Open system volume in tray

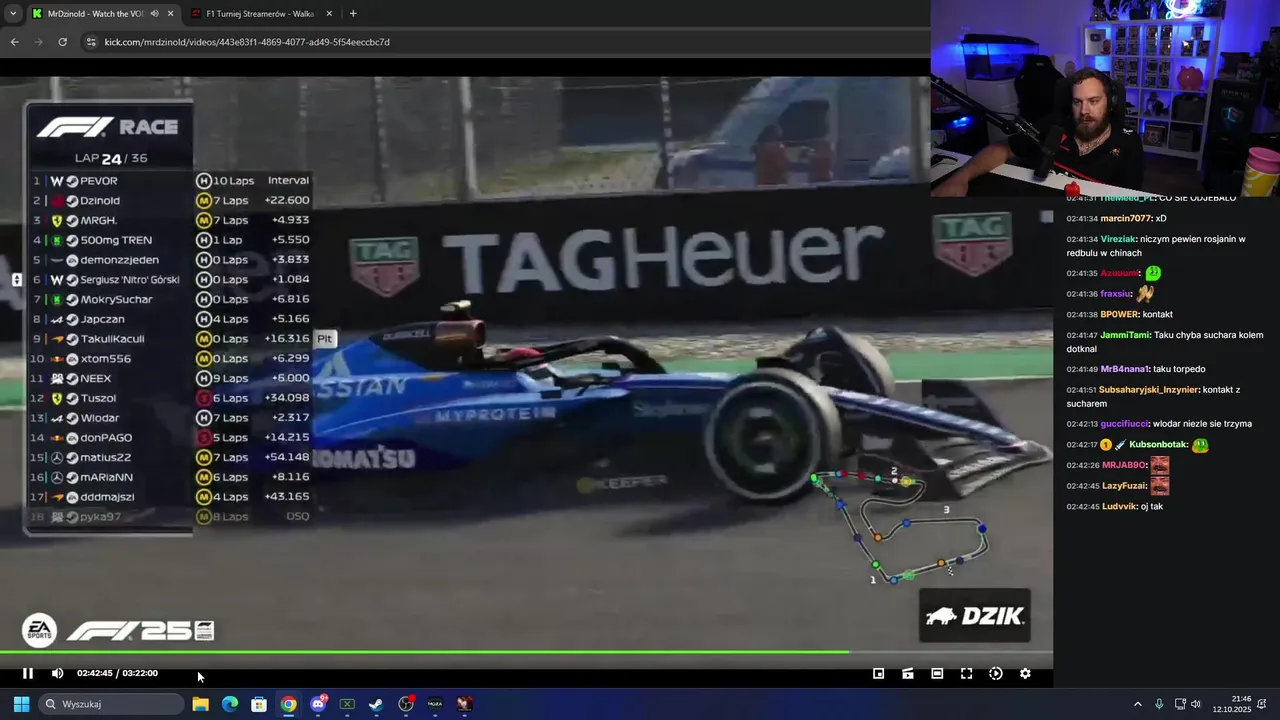(x=1196, y=704)
